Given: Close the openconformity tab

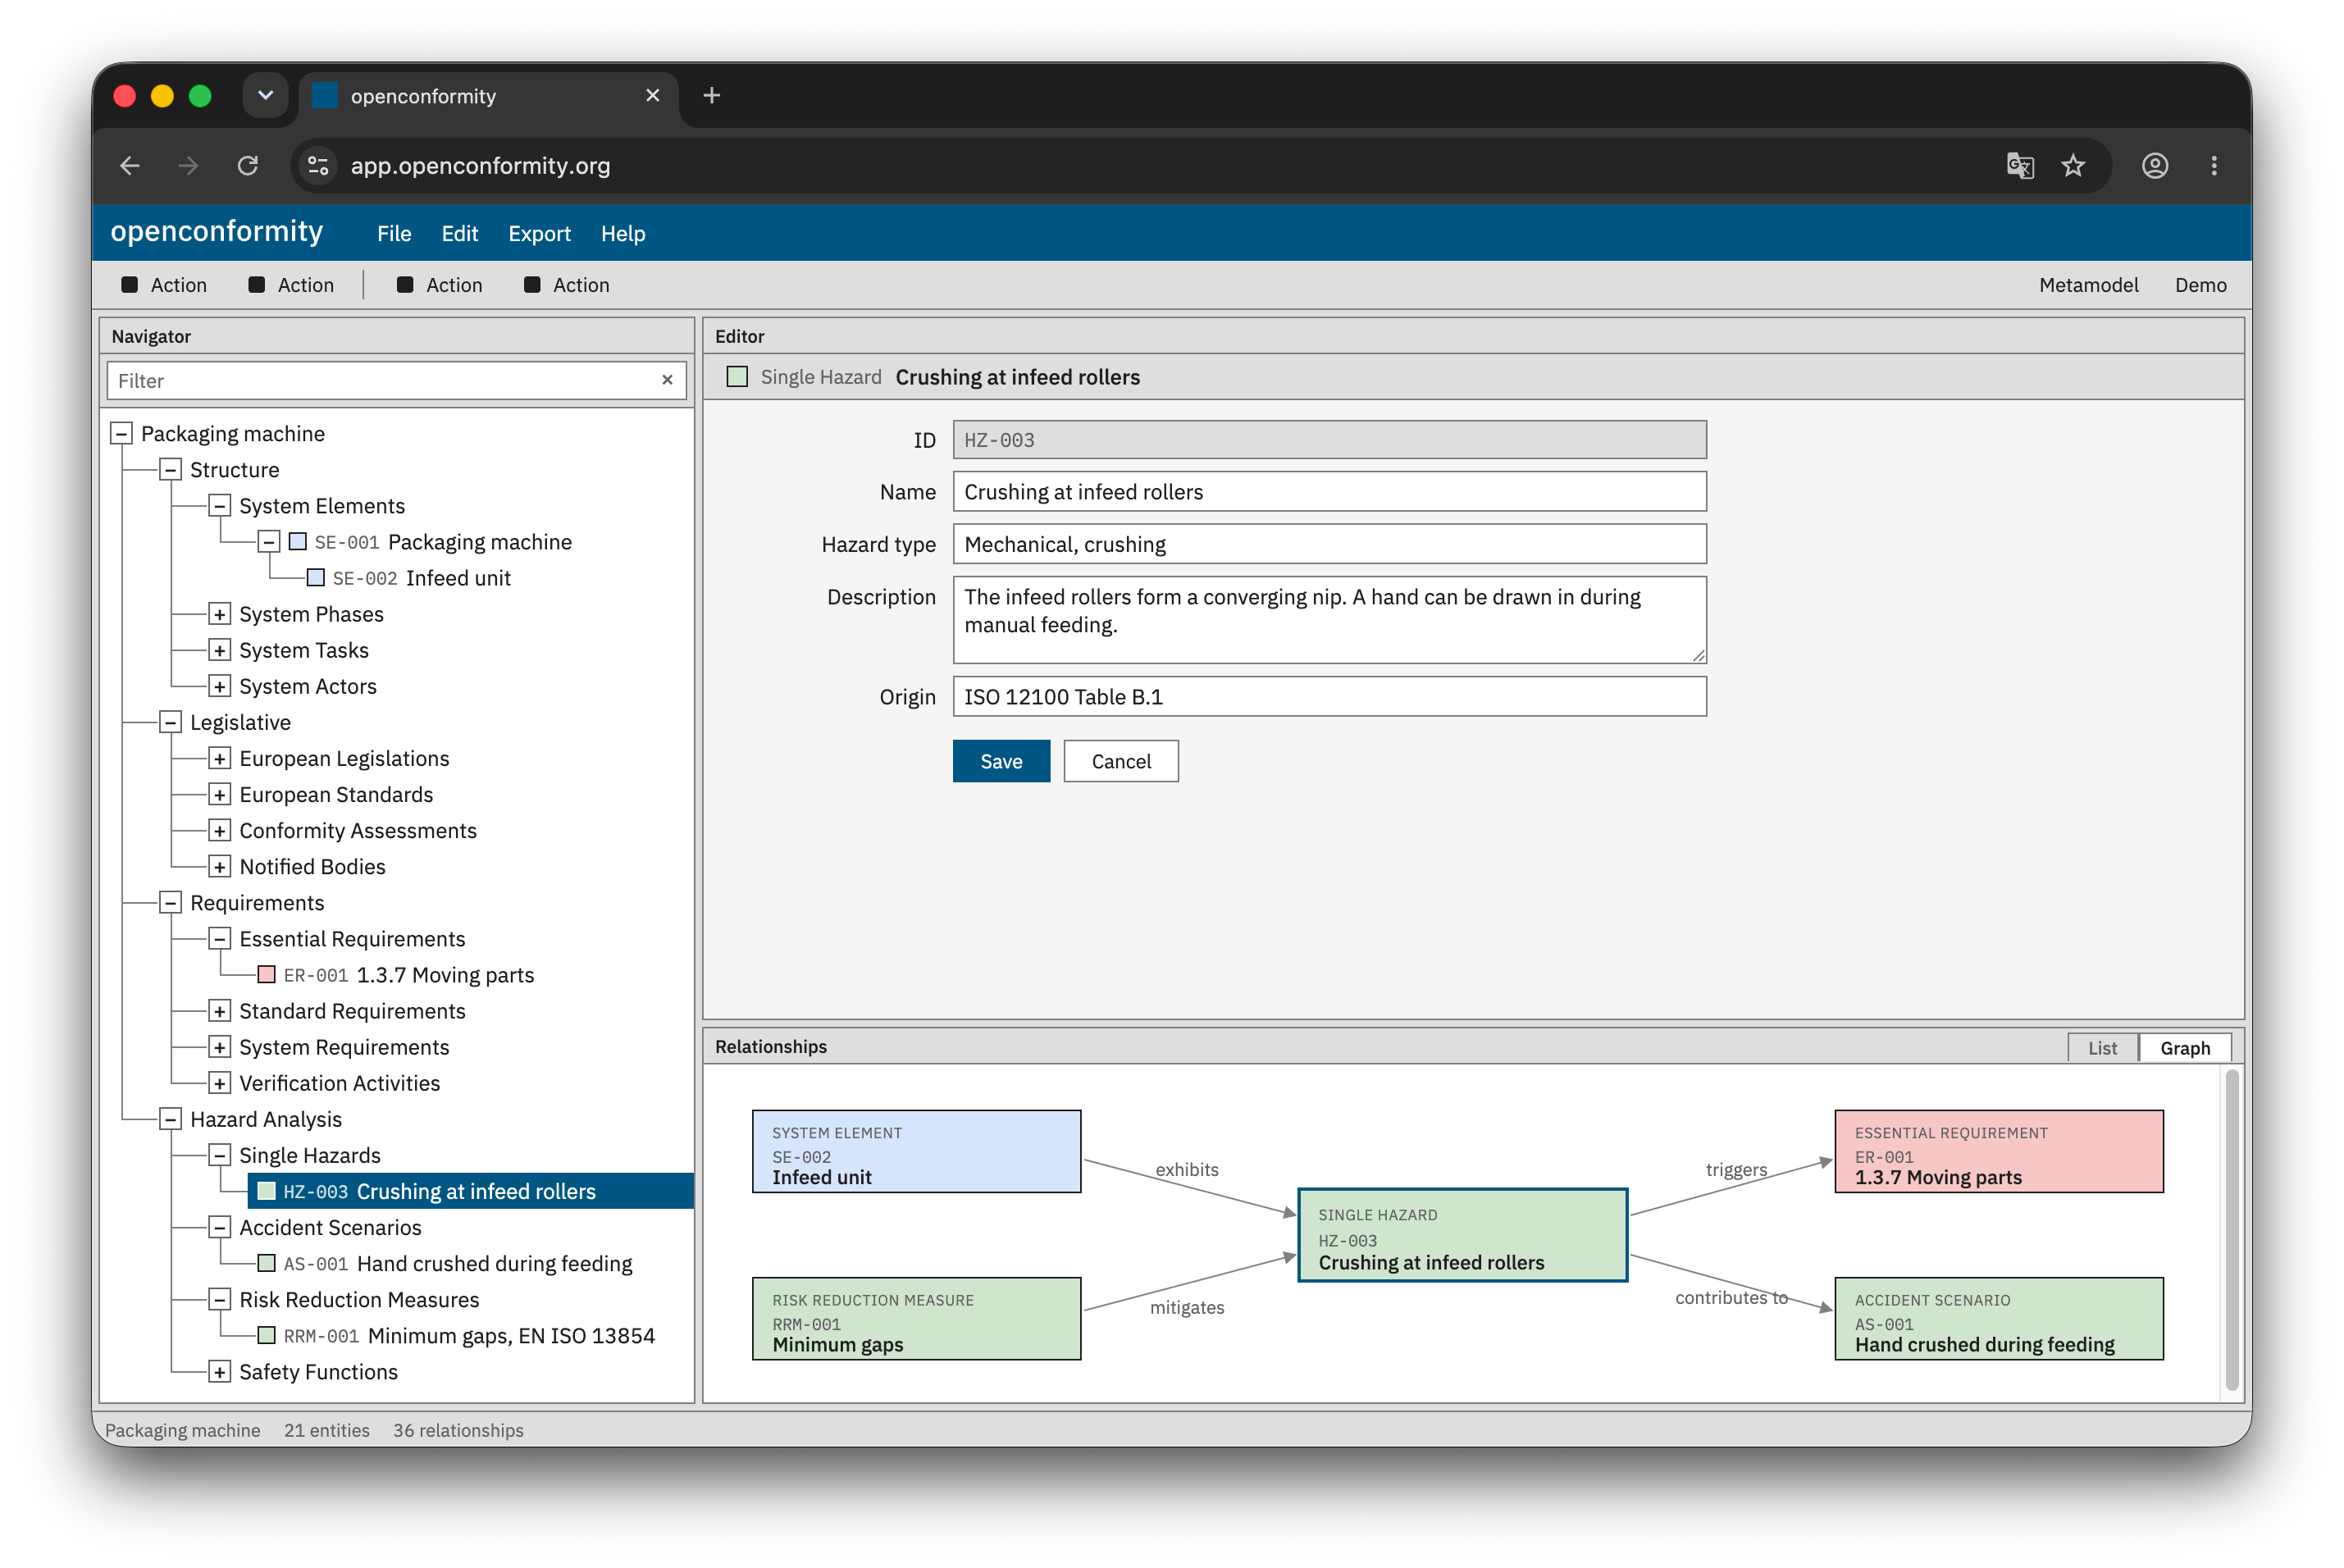Looking at the screenshot, I should pyautogui.click(x=653, y=95).
